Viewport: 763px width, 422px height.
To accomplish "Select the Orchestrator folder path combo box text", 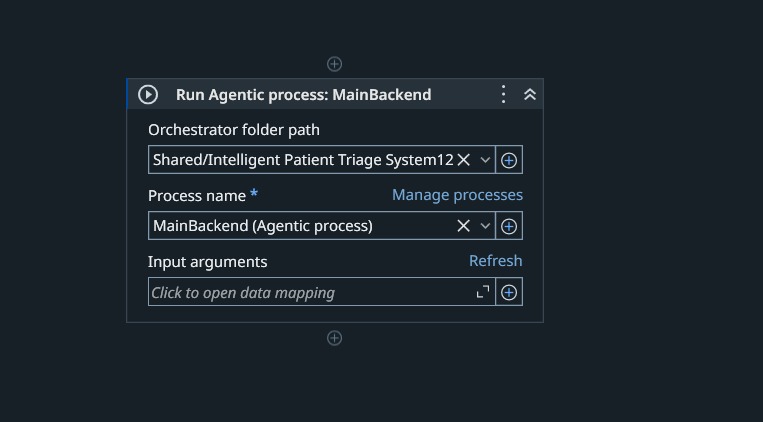I will (x=303, y=160).
